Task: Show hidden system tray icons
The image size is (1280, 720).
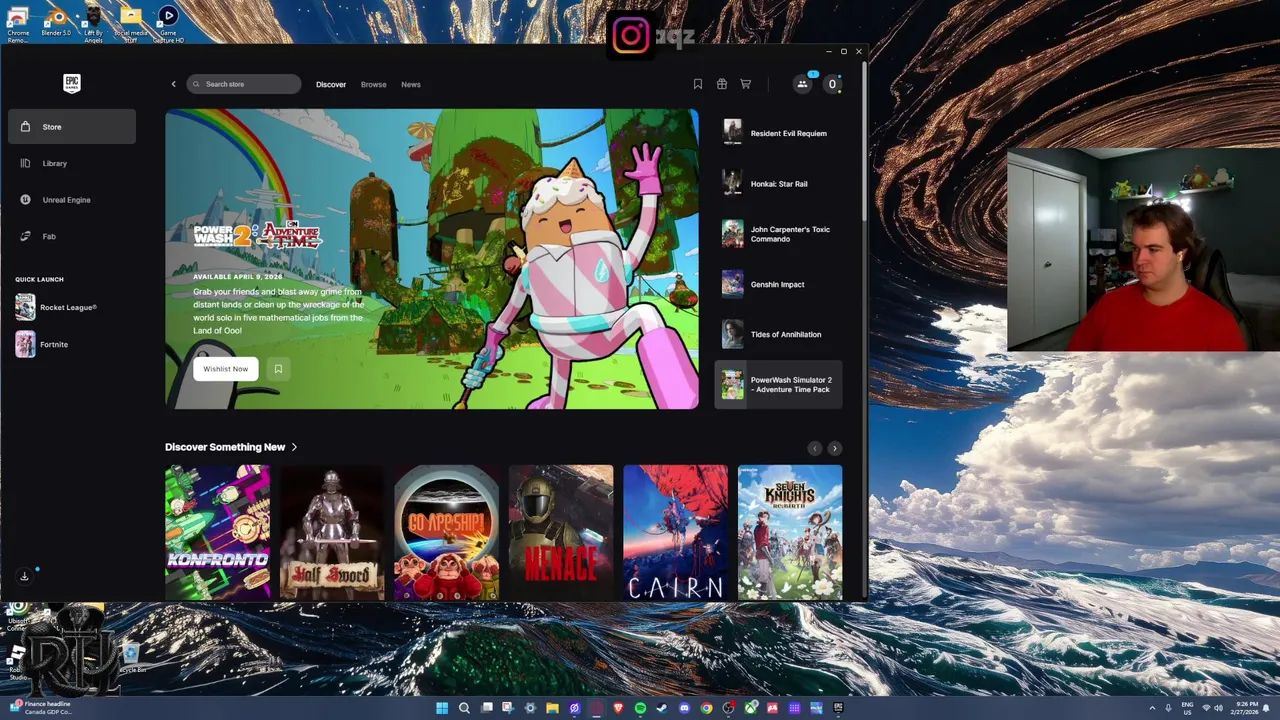Action: click(x=1152, y=708)
